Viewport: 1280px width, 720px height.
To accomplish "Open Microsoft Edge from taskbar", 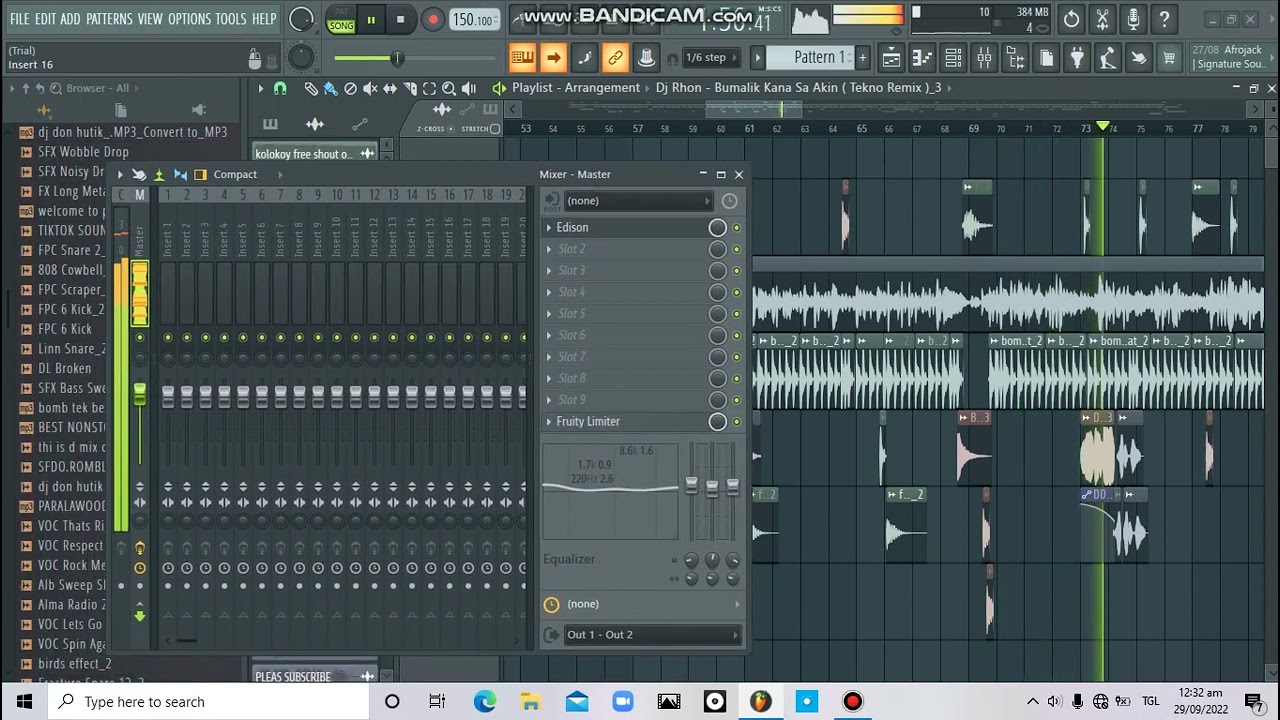I will tap(484, 702).
